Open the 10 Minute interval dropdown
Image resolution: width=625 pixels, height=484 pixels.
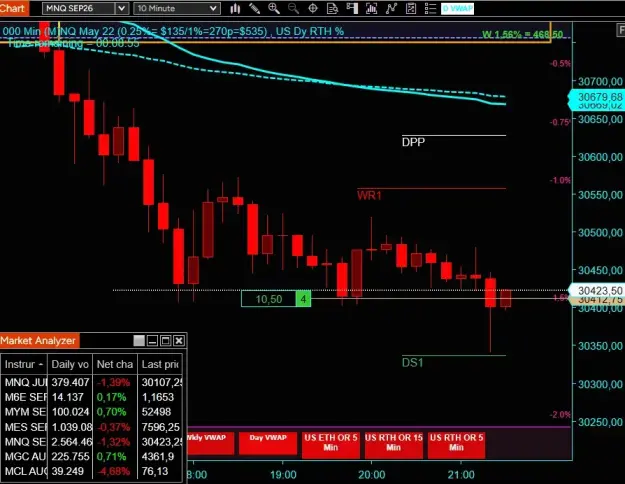[177, 8]
